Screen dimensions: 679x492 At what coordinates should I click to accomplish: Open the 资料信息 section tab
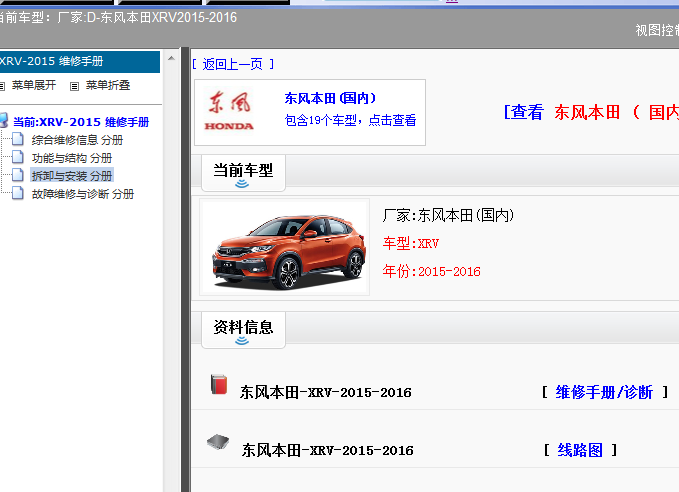[x=243, y=330]
